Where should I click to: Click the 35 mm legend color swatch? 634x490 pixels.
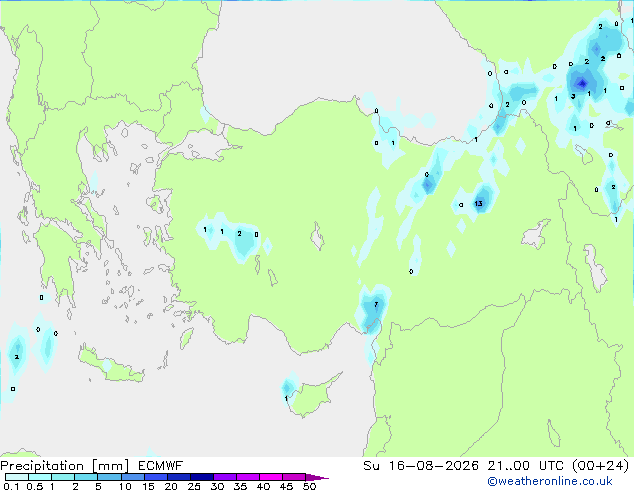click(247, 477)
